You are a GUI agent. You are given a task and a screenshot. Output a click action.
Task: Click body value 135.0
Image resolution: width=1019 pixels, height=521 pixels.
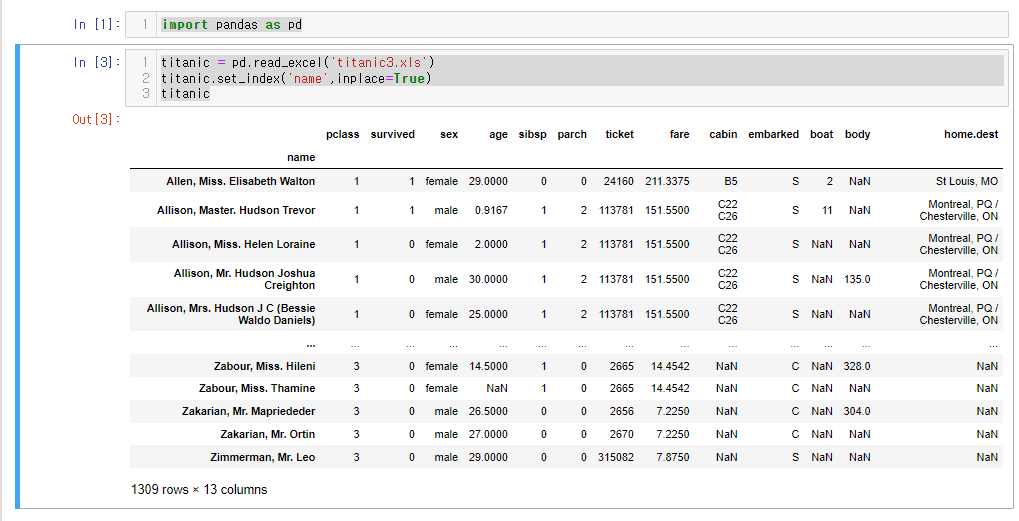tap(857, 279)
